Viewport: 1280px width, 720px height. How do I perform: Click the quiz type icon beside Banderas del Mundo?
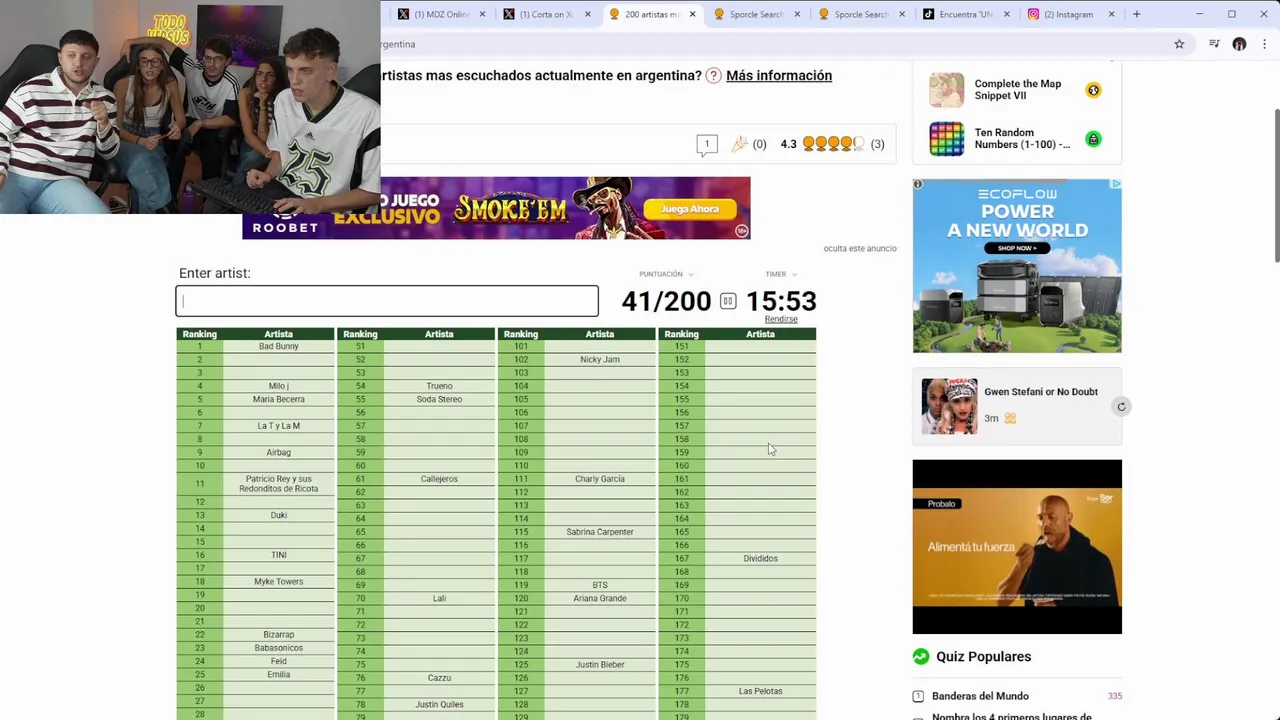tap(918, 696)
